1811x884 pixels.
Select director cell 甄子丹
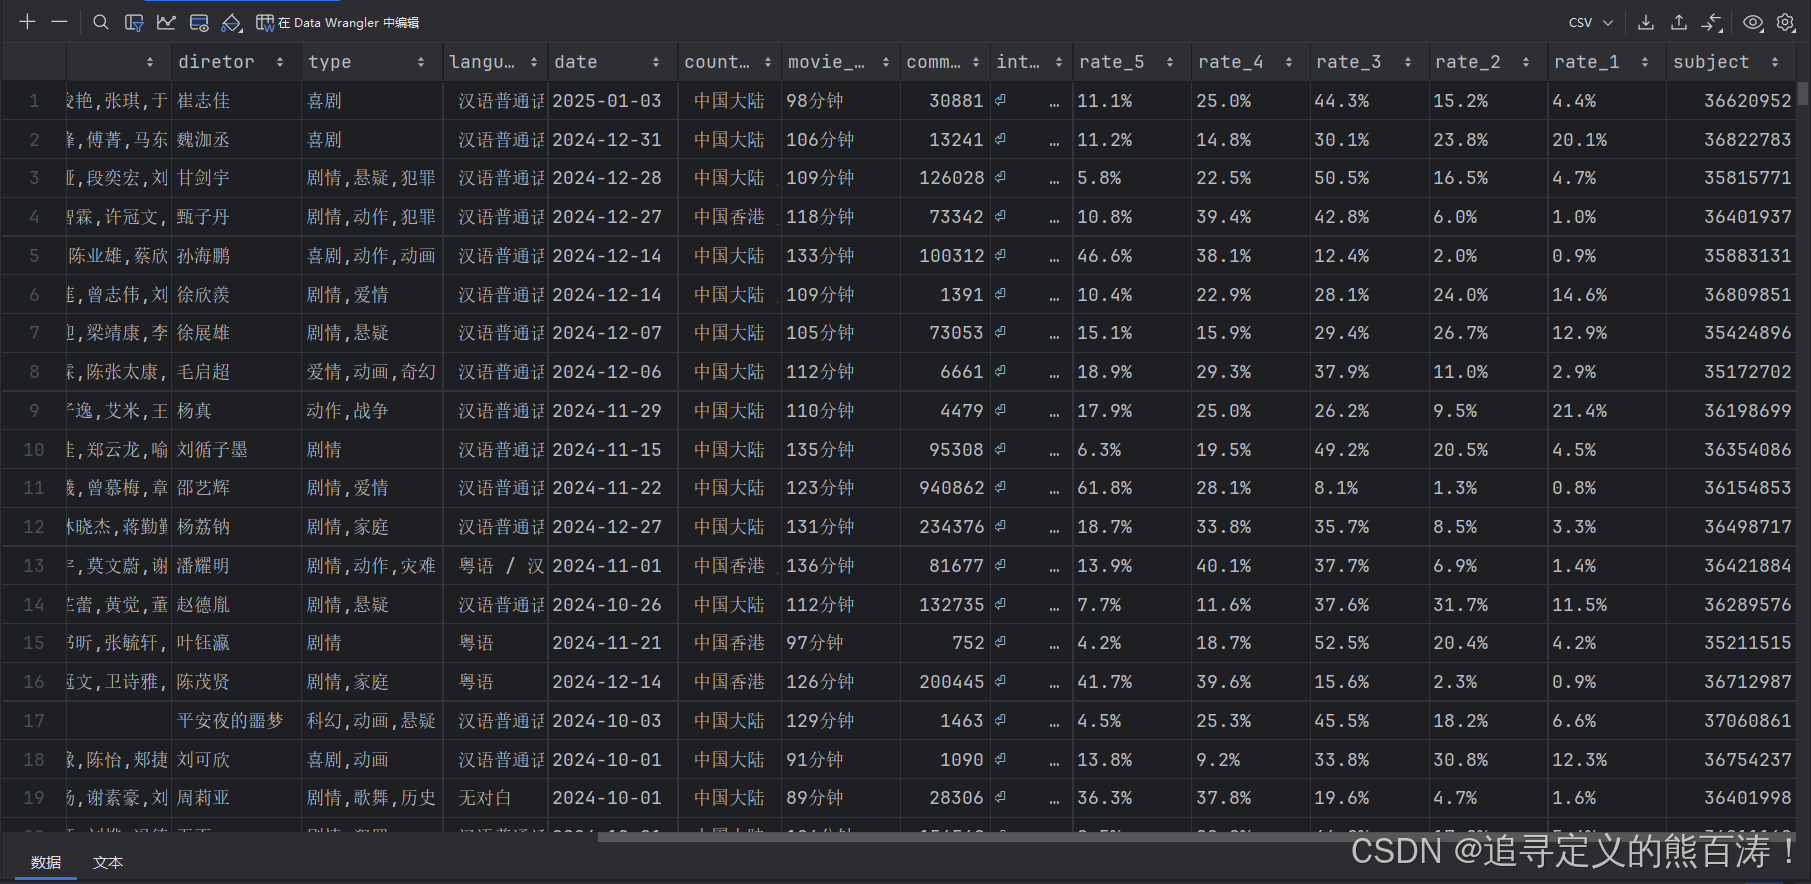(x=236, y=217)
